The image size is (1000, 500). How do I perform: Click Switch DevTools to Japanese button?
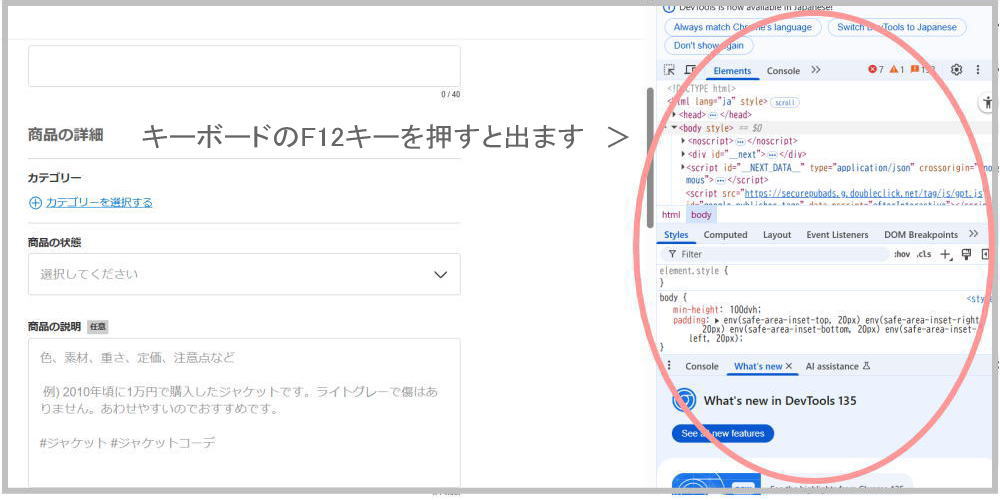click(x=897, y=27)
